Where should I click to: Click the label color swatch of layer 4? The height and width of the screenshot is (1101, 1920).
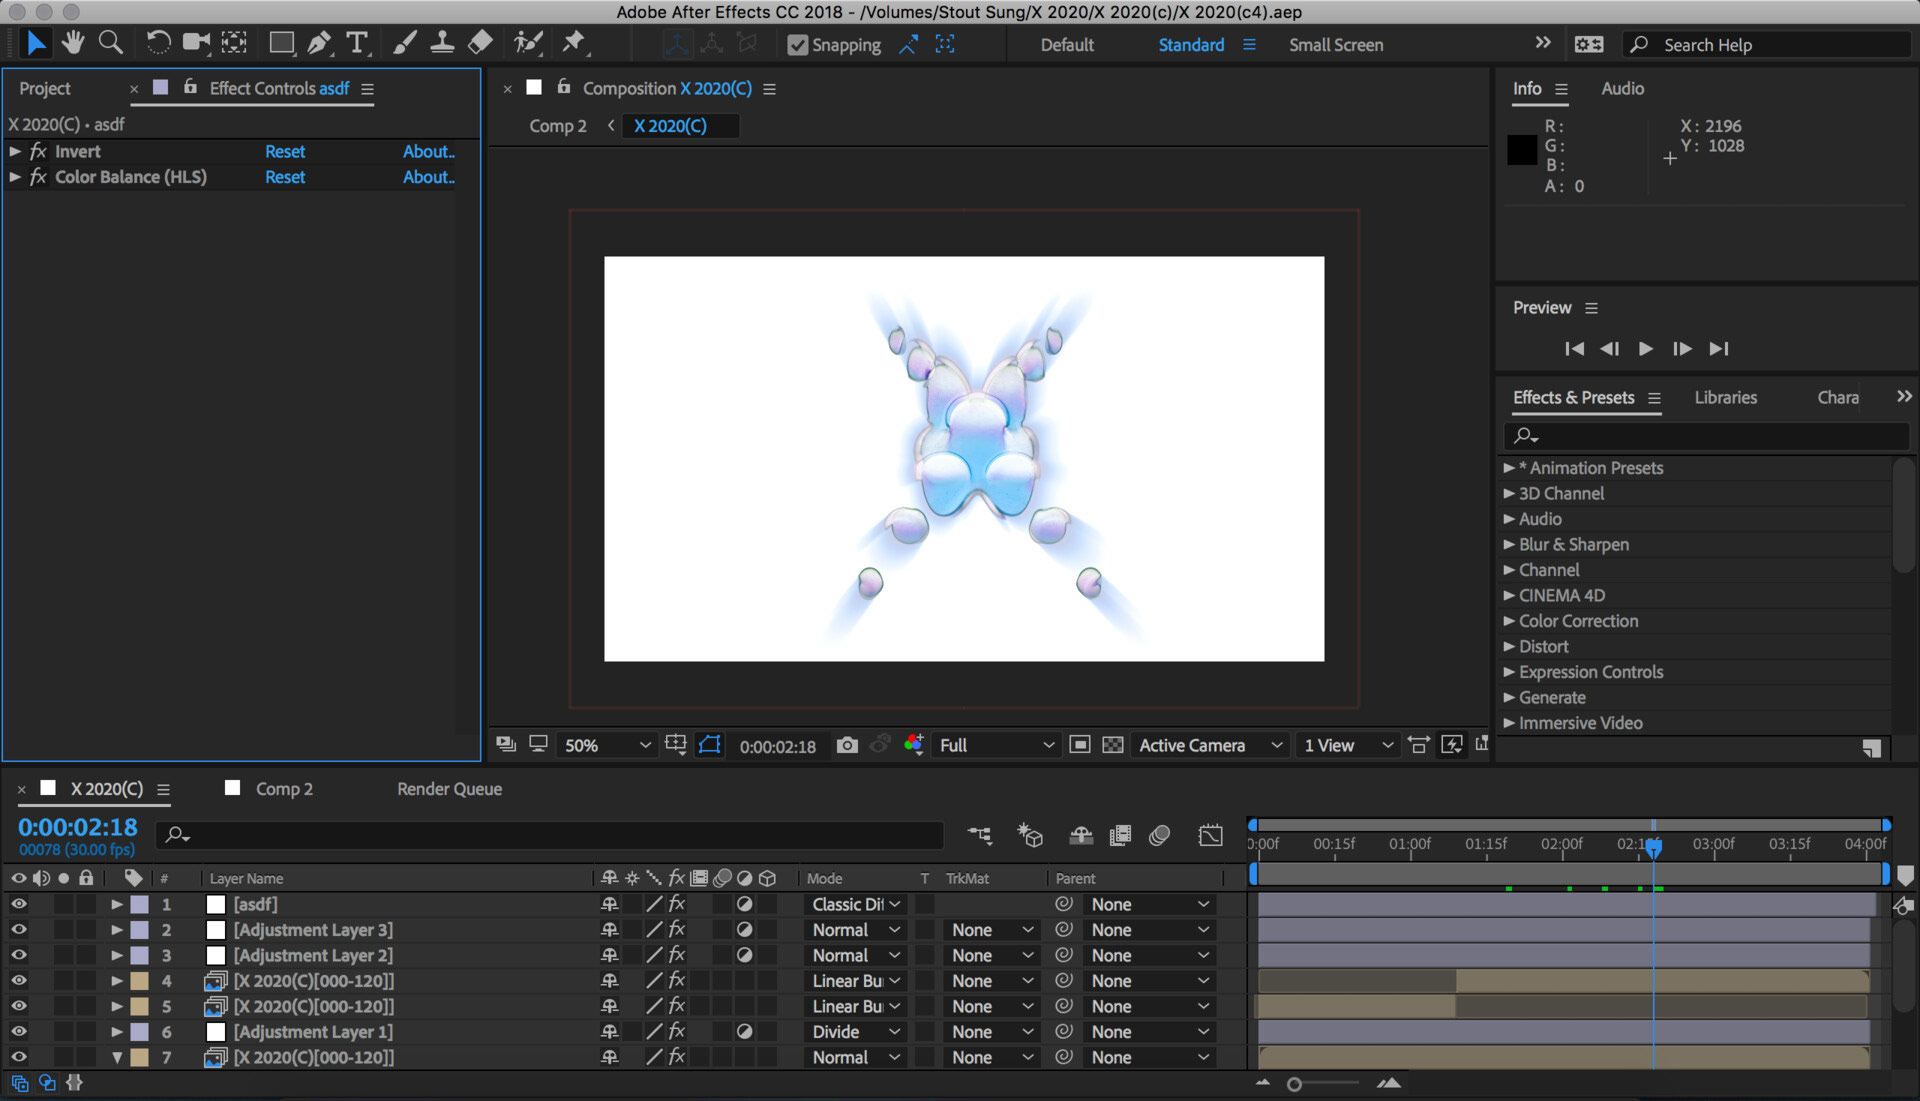coord(140,981)
